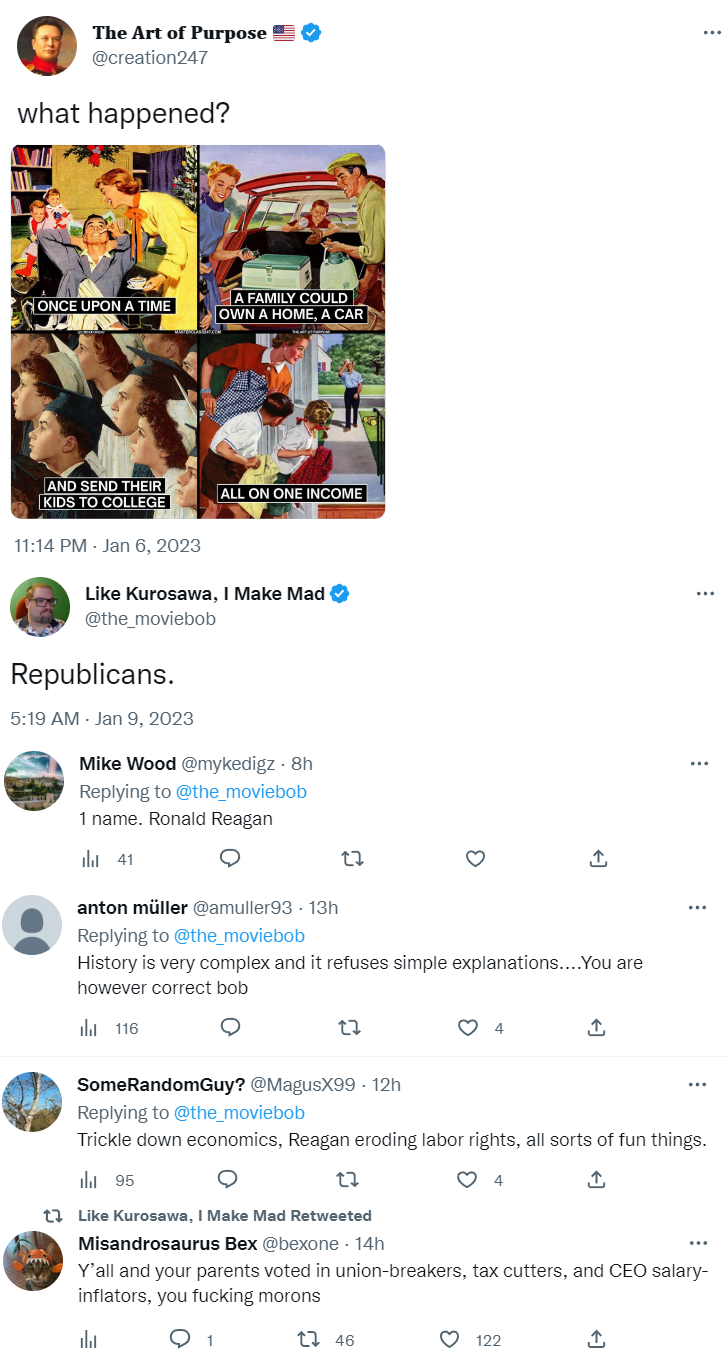The height and width of the screenshot is (1370, 726).
Task: Share SomeRandomGuy's reply
Action: [596, 1180]
